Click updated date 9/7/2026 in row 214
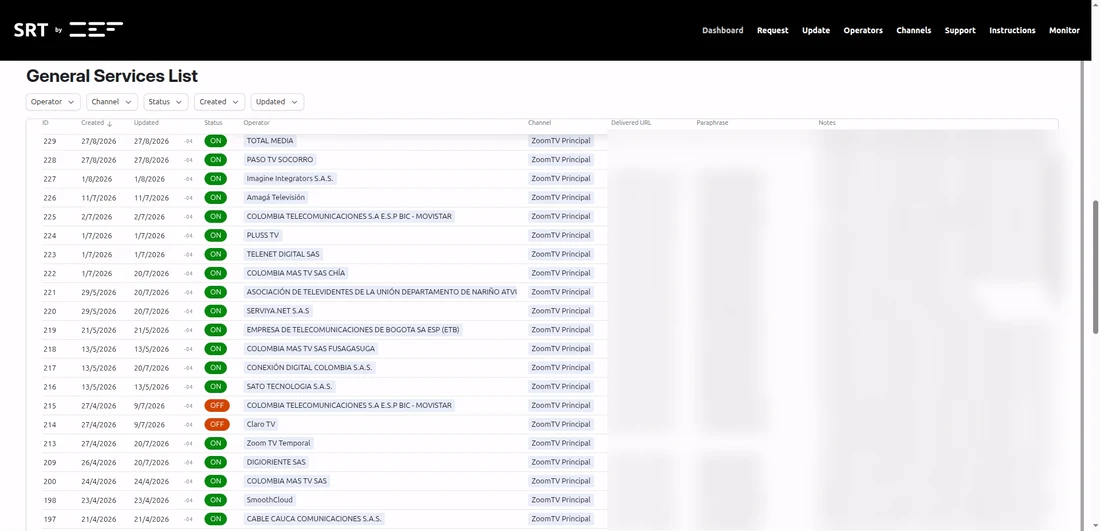This screenshot has height=531, width=1100. coord(149,424)
